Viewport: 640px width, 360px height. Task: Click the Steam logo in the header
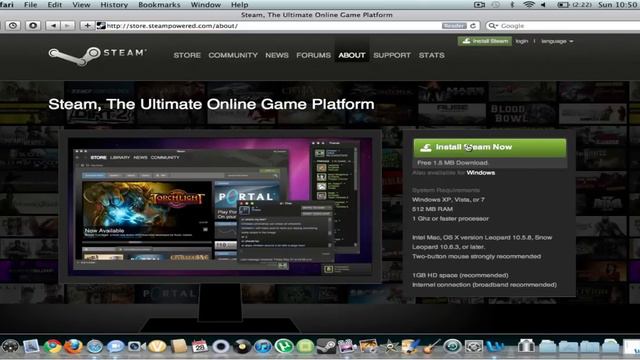(x=97, y=56)
